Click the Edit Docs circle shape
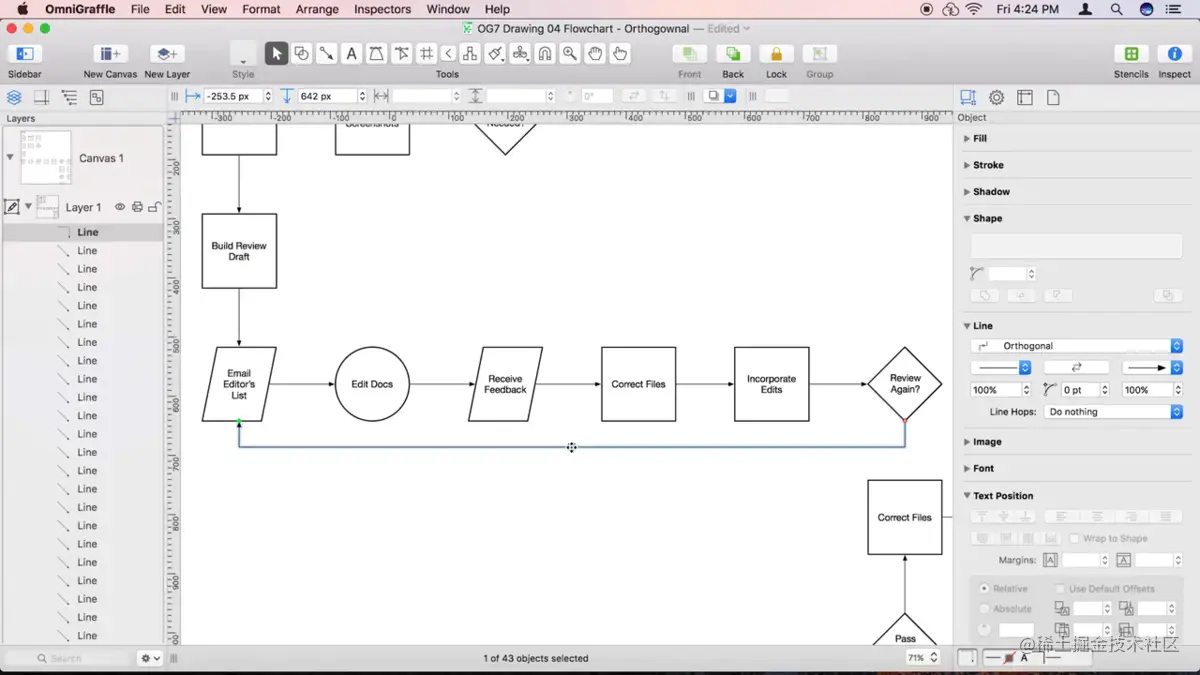 pos(372,384)
